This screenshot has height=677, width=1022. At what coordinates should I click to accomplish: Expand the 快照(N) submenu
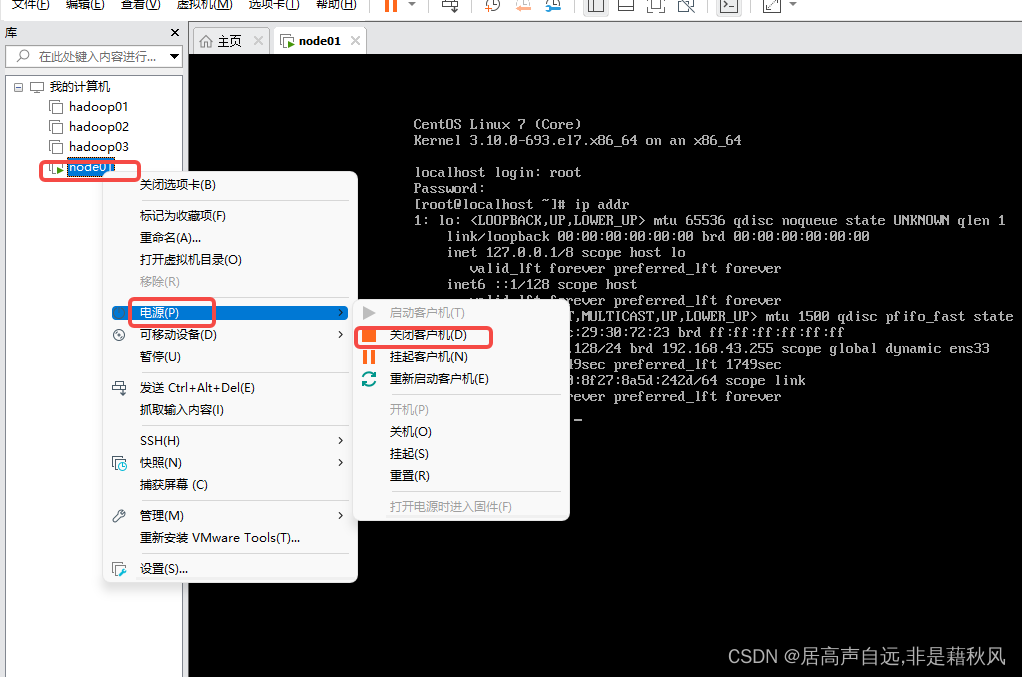pos(230,463)
